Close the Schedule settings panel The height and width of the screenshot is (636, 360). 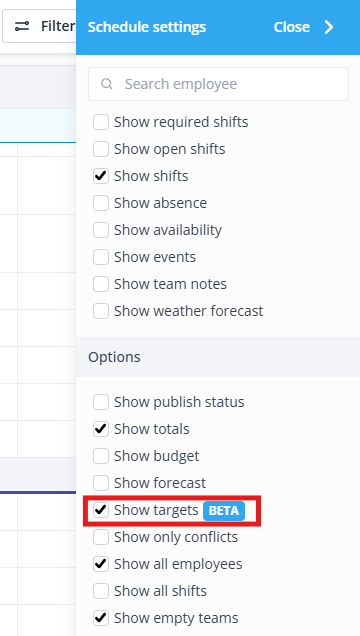coord(303,27)
